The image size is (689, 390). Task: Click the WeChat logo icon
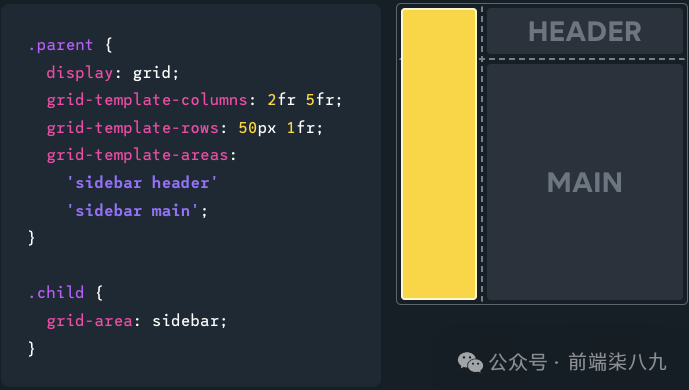pos(470,363)
